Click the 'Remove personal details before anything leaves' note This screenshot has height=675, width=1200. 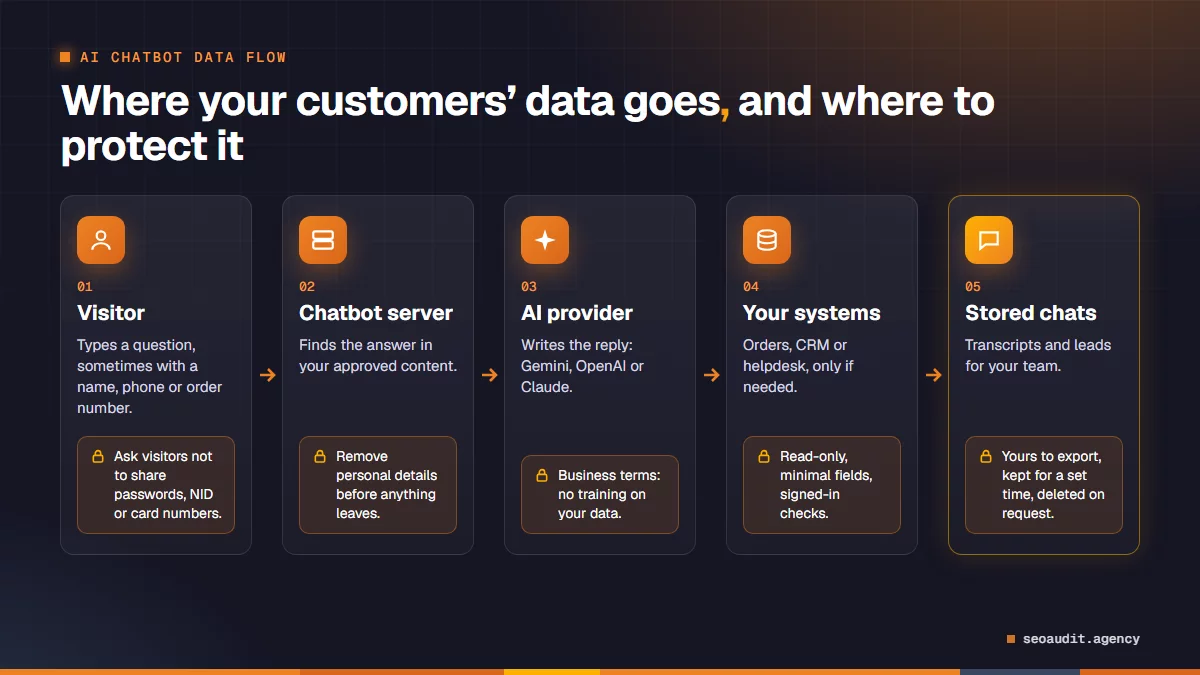[x=378, y=485]
